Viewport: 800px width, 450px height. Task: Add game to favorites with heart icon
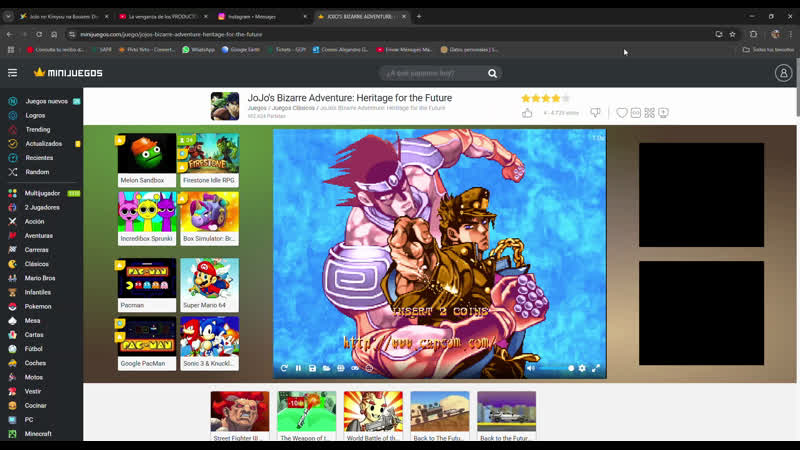(x=621, y=113)
